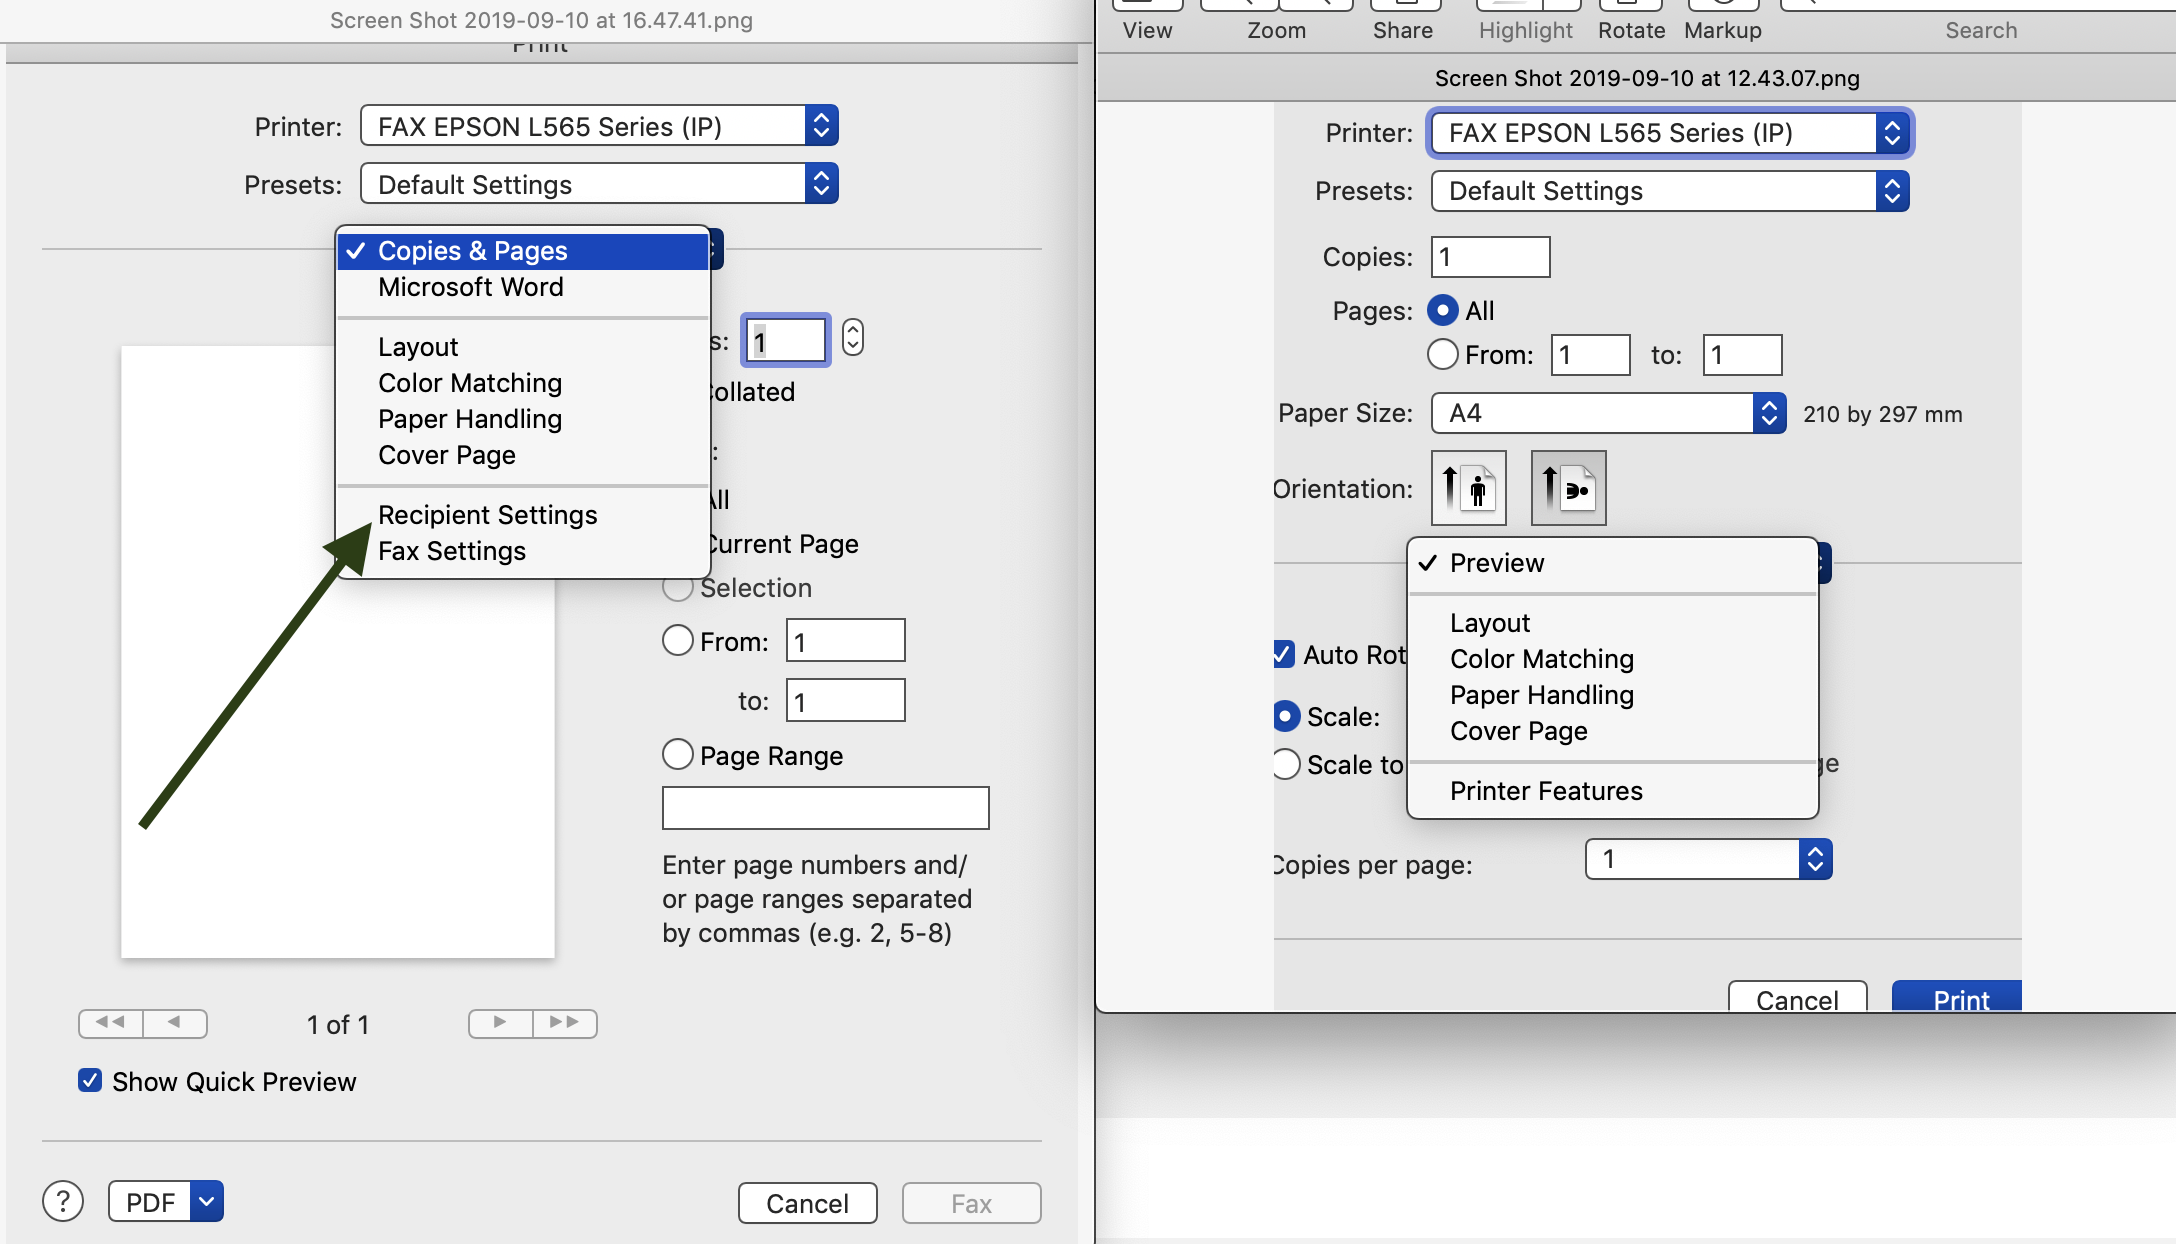Open the PDF dropdown arrow
Viewport: 2176px width, 1244px height.
click(x=207, y=1201)
